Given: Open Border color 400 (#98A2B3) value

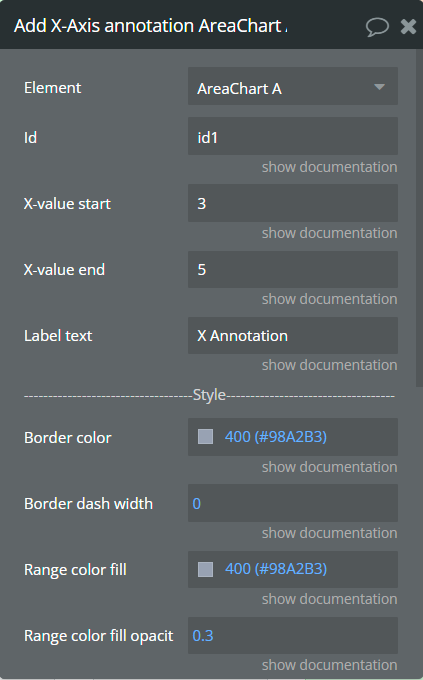Looking at the screenshot, I should [x=275, y=437].
